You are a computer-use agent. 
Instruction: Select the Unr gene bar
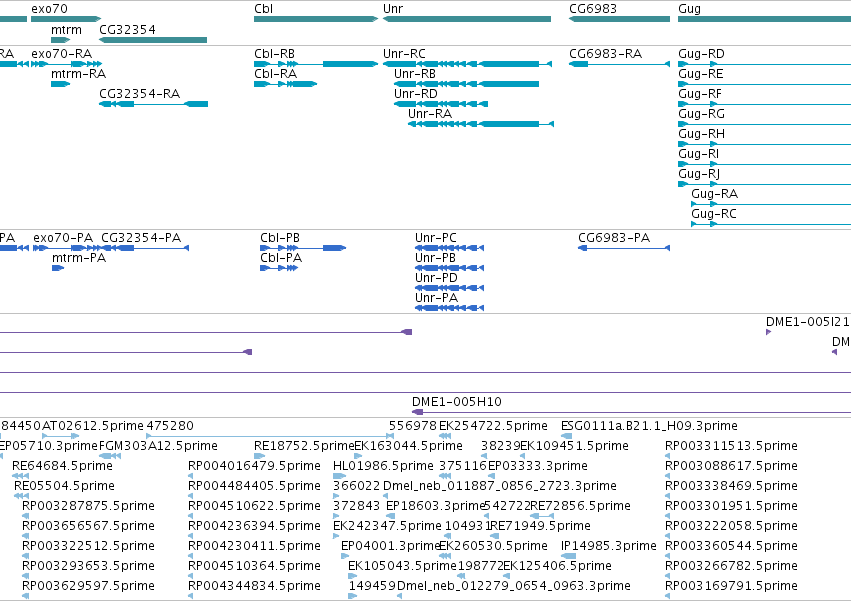coord(467,19)
